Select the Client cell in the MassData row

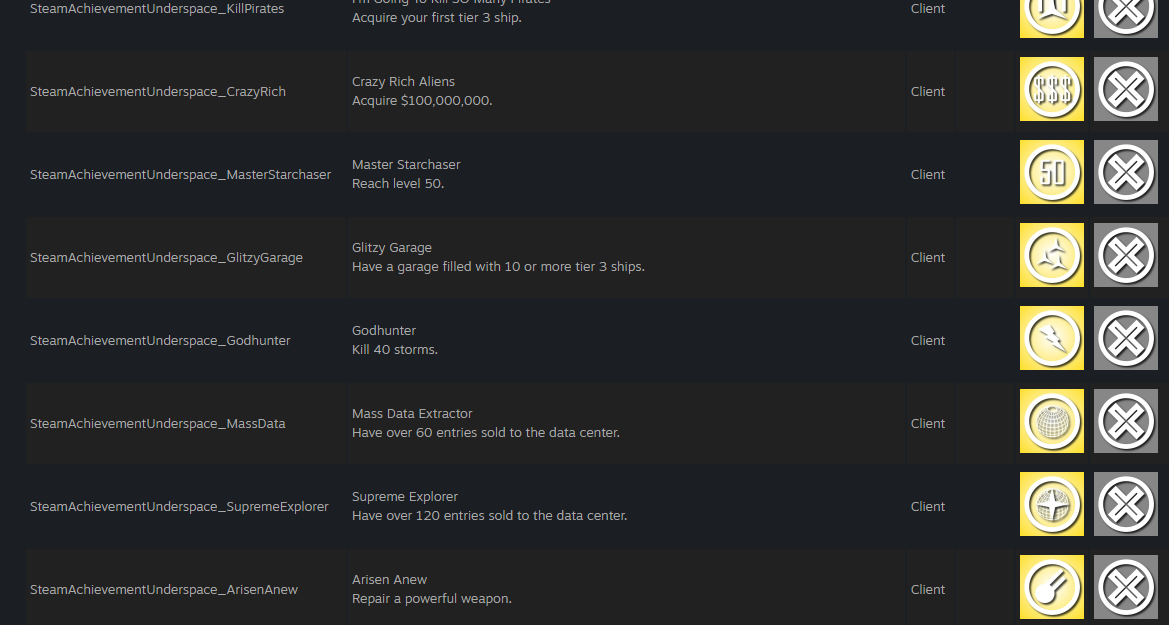(927, 424)
